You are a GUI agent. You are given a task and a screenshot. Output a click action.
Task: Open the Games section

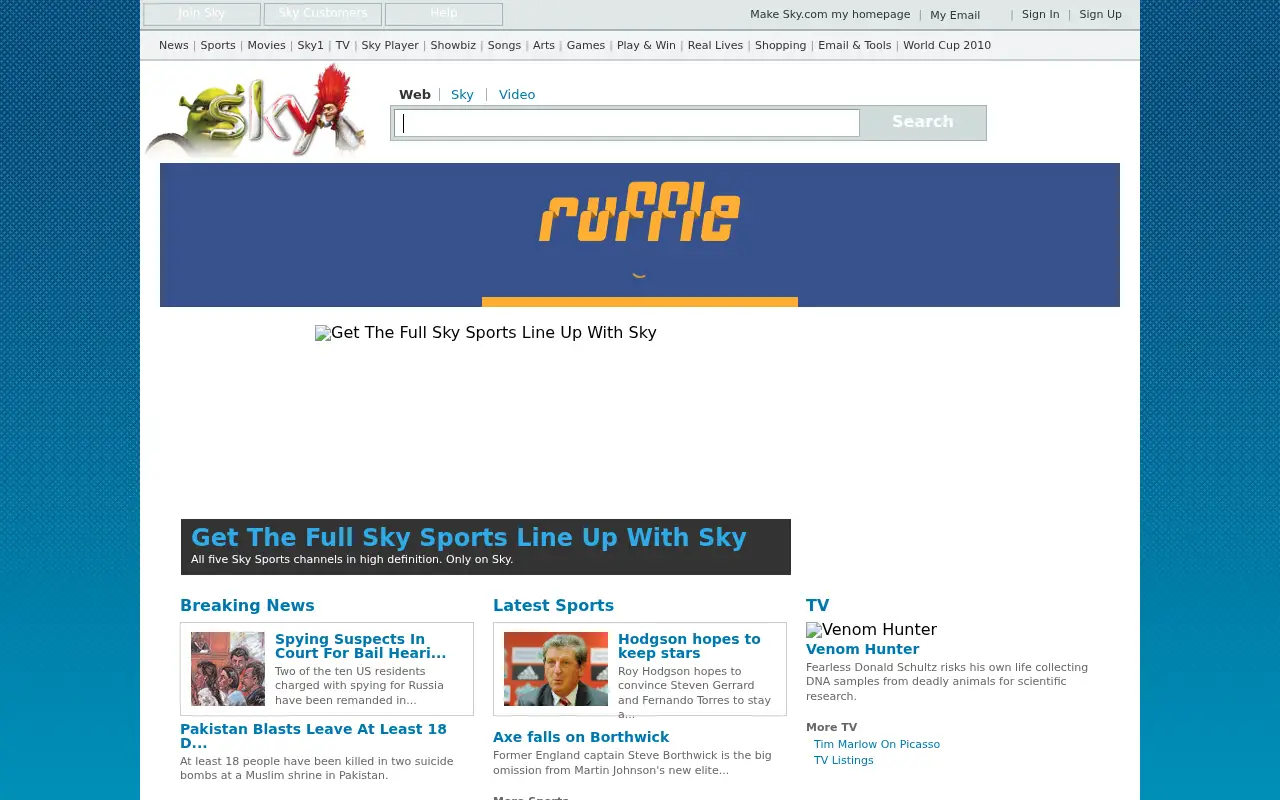(586, 46)
